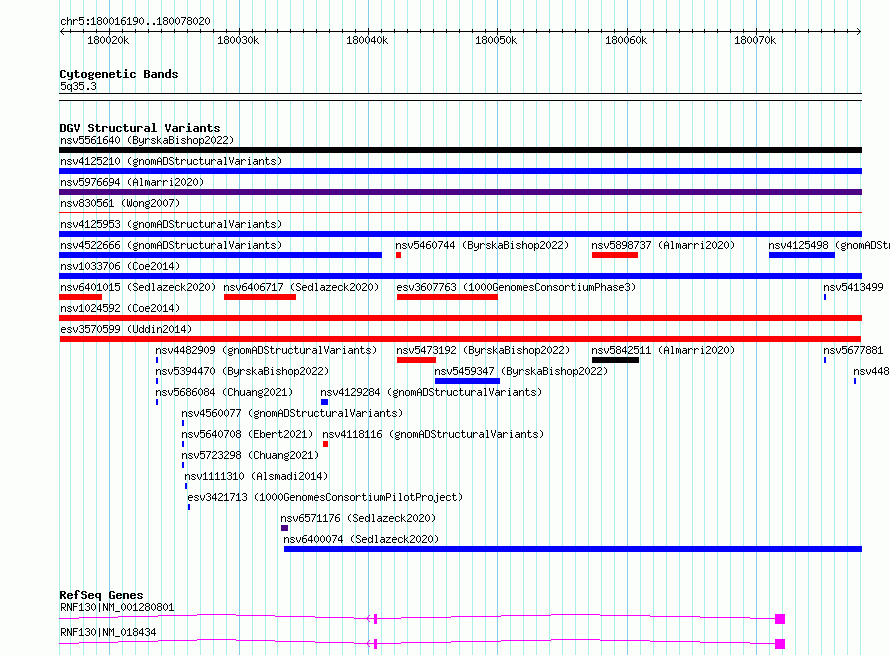The image size is (890, 655).
Task: Click the nsv4125953 gnomAD variant bar
Action: (460, 234)
